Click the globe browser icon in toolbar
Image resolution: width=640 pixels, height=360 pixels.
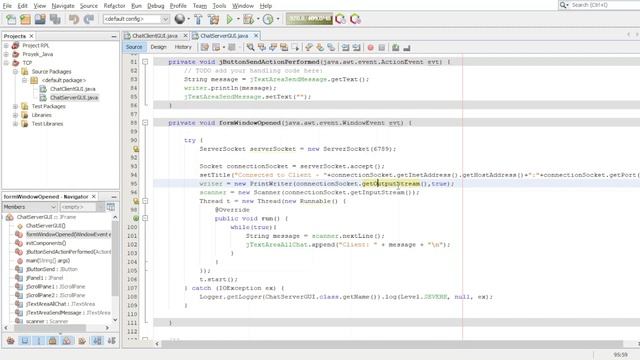(x=180, y=19)
